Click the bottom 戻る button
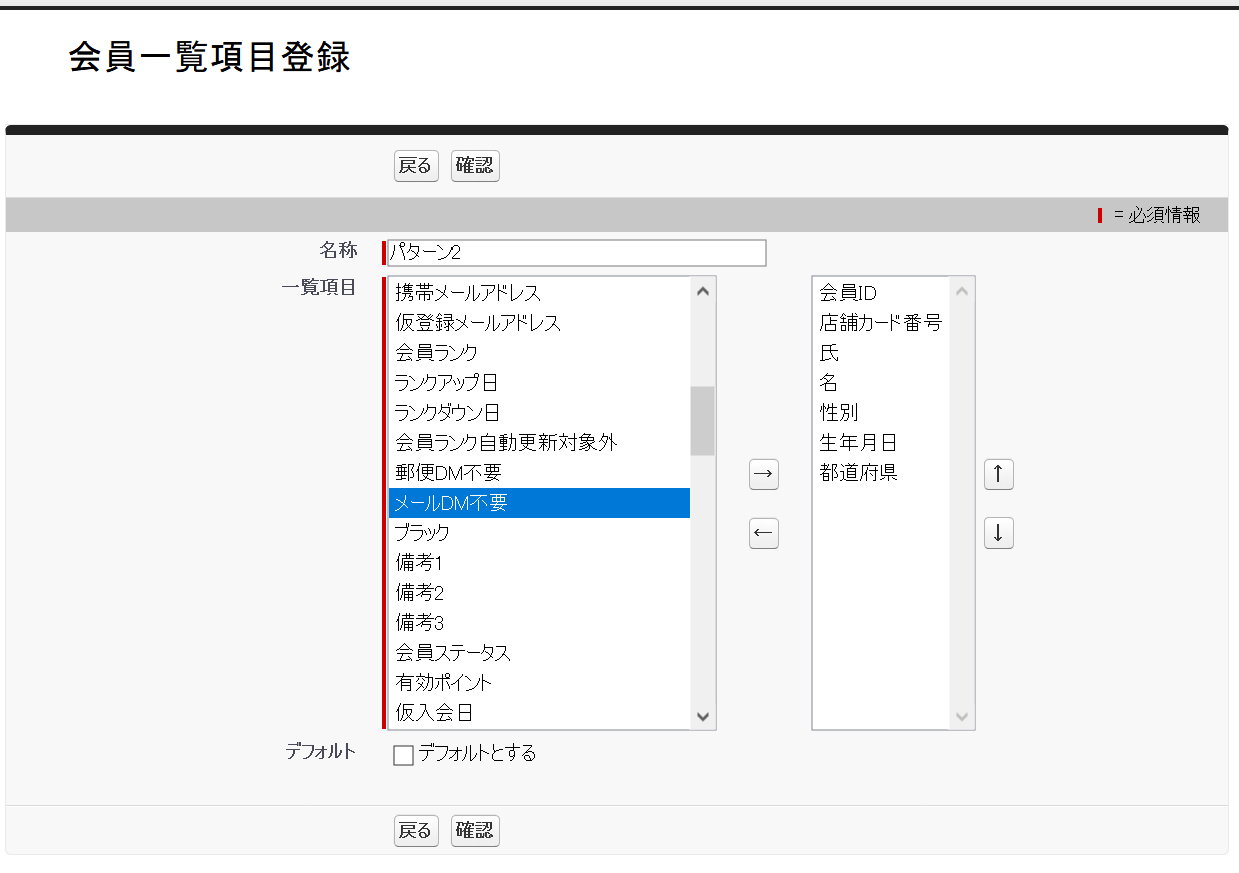 [415, 830]
